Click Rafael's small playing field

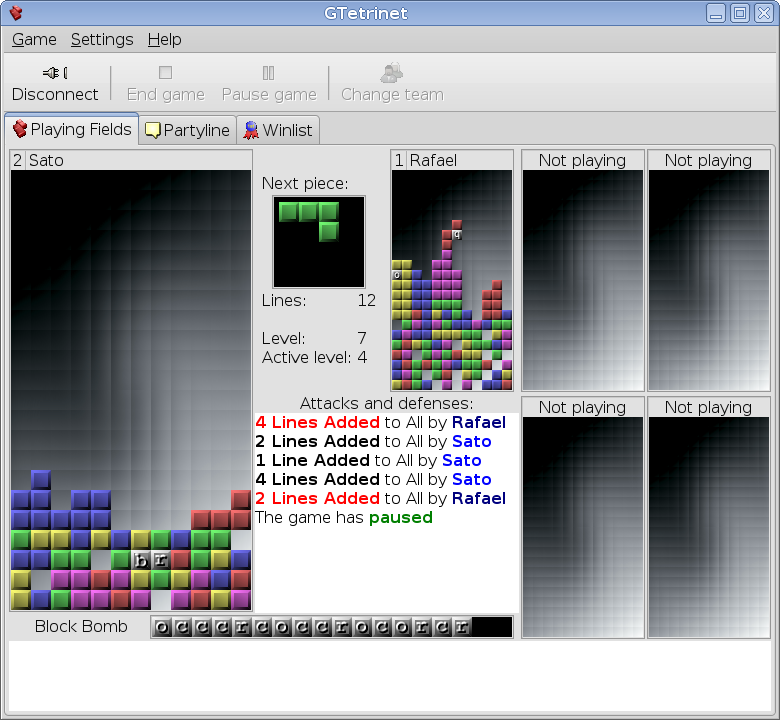pyautogui.click(x=452, y=280)
